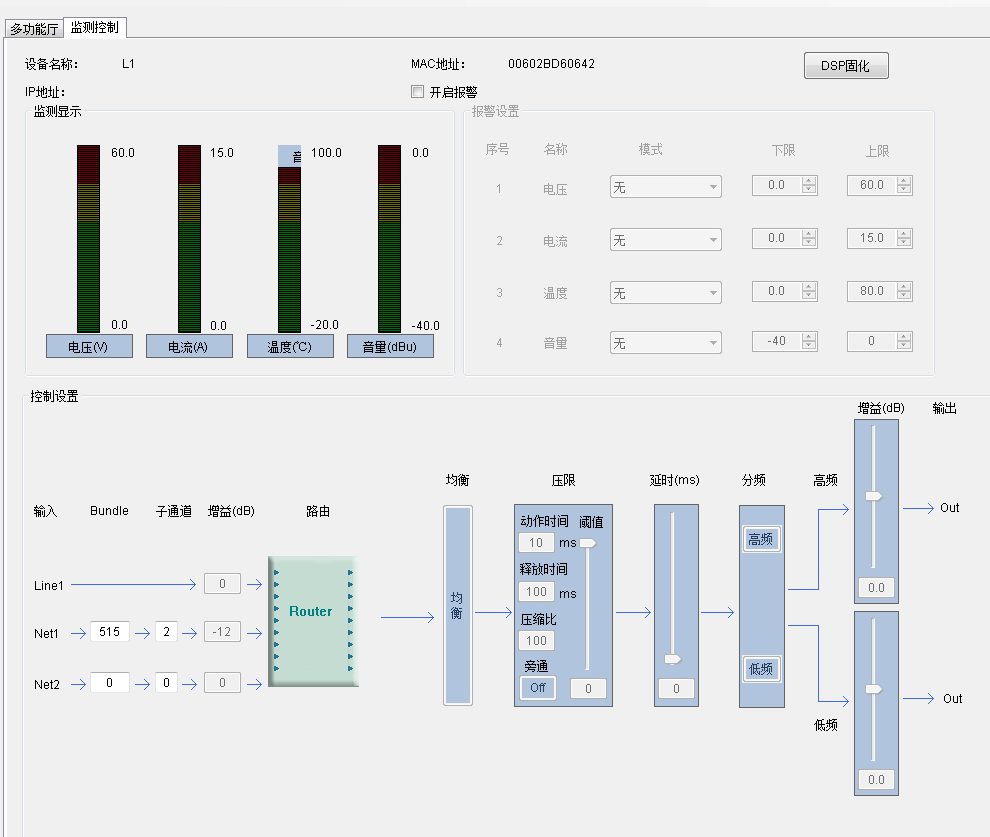990x837 pixels.
Task: Click the 延时 delay slider handle
Action: pos(673,659)
